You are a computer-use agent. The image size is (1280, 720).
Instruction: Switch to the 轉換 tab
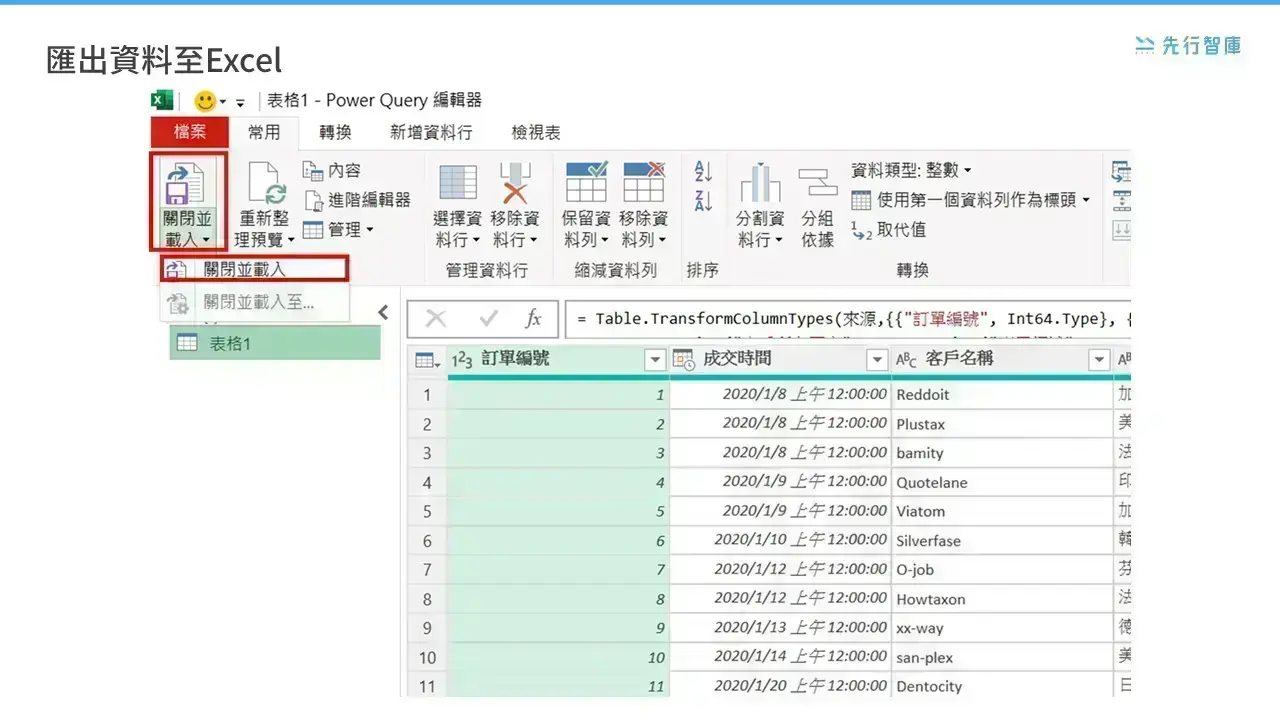336,132
